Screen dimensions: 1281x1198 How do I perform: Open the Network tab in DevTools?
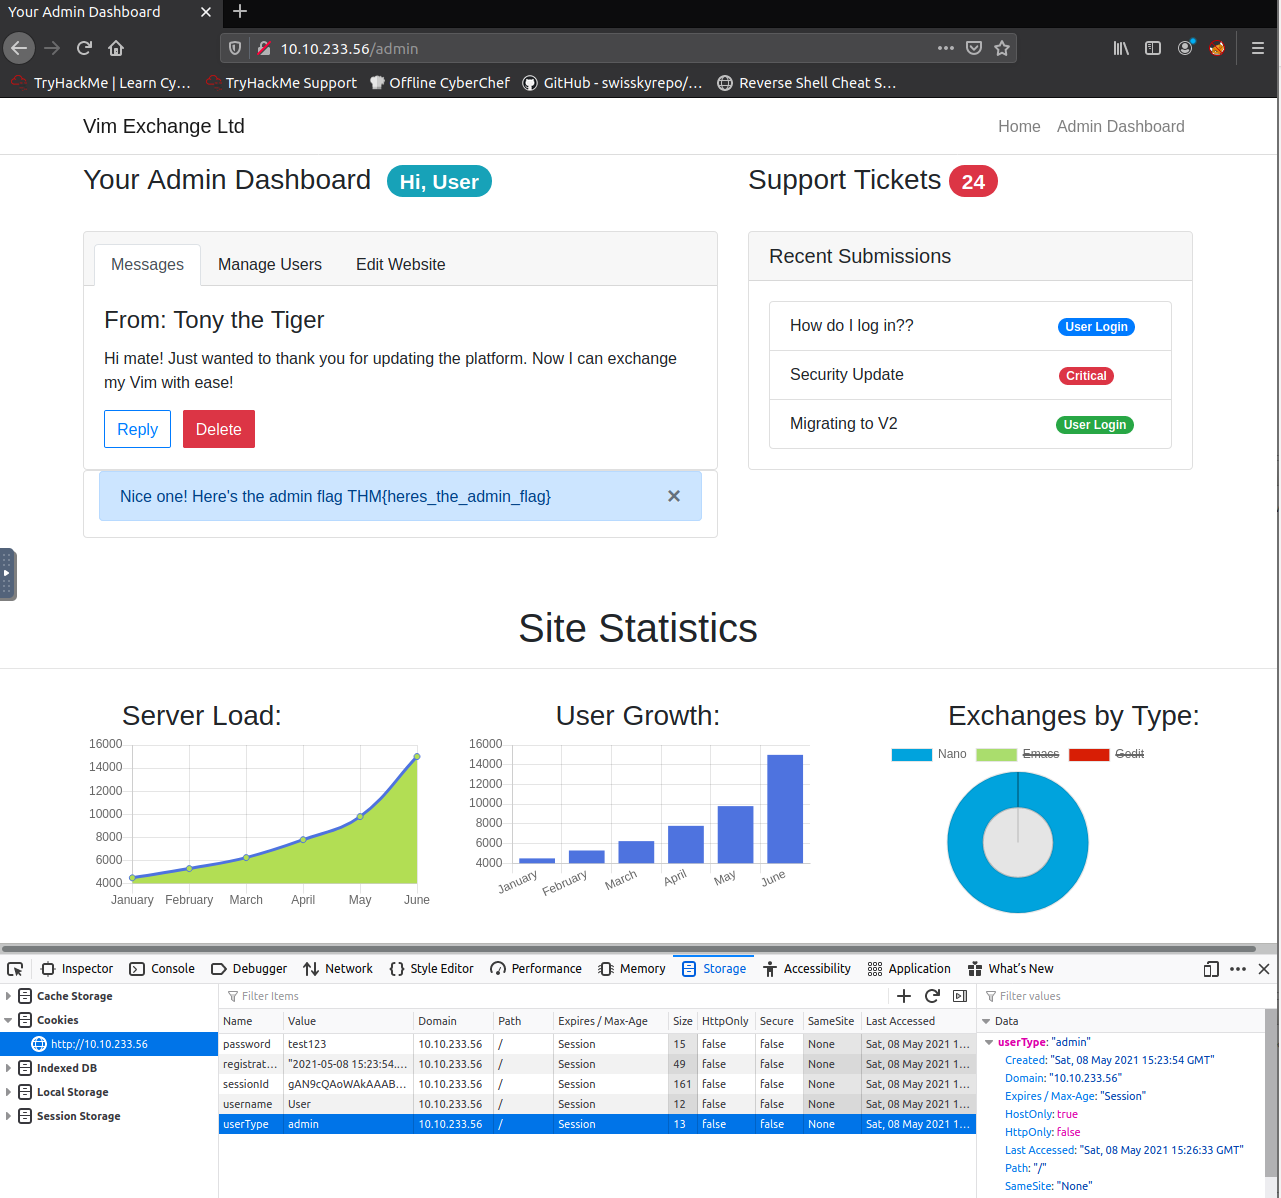(338, 969)
